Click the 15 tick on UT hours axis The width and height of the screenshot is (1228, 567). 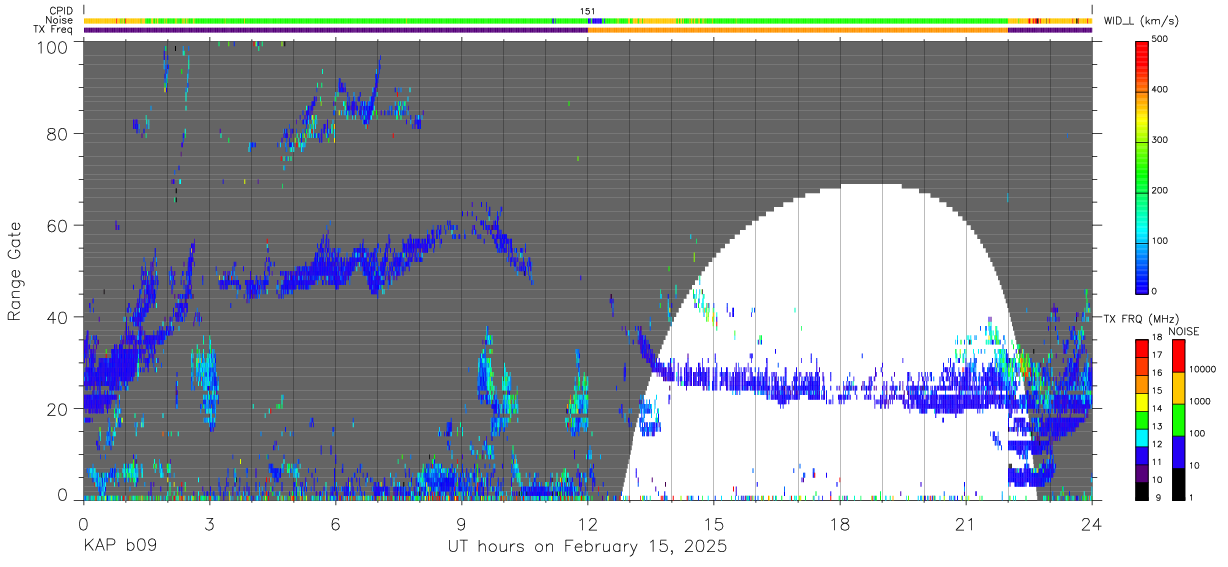(713, 523)
